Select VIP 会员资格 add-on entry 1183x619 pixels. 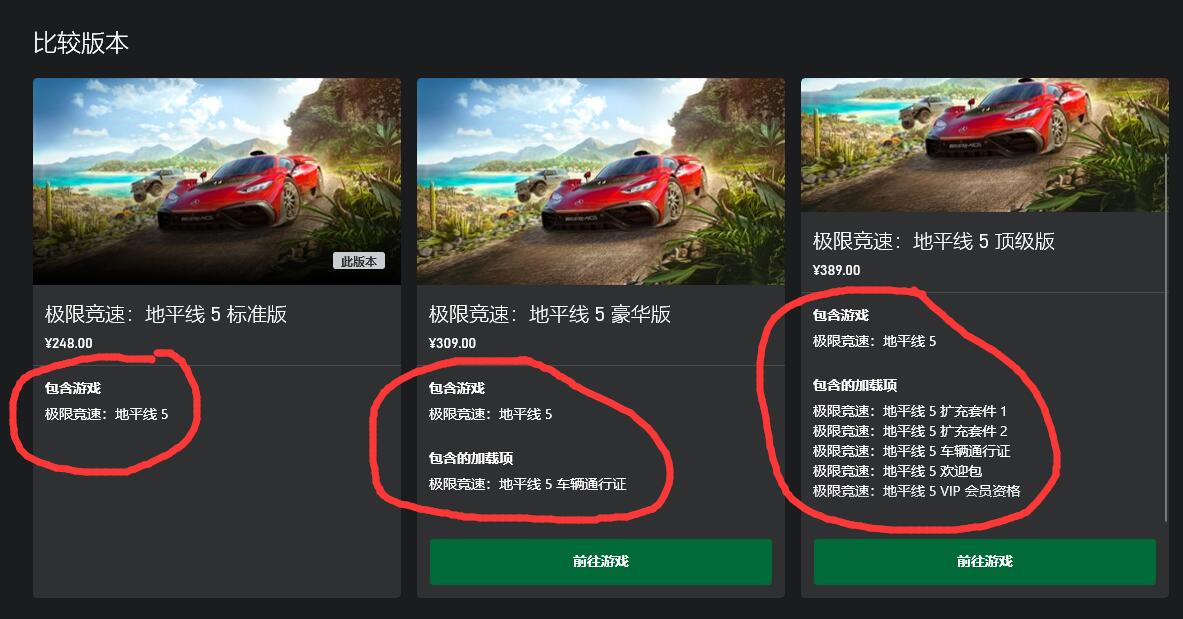click(917, 491)
